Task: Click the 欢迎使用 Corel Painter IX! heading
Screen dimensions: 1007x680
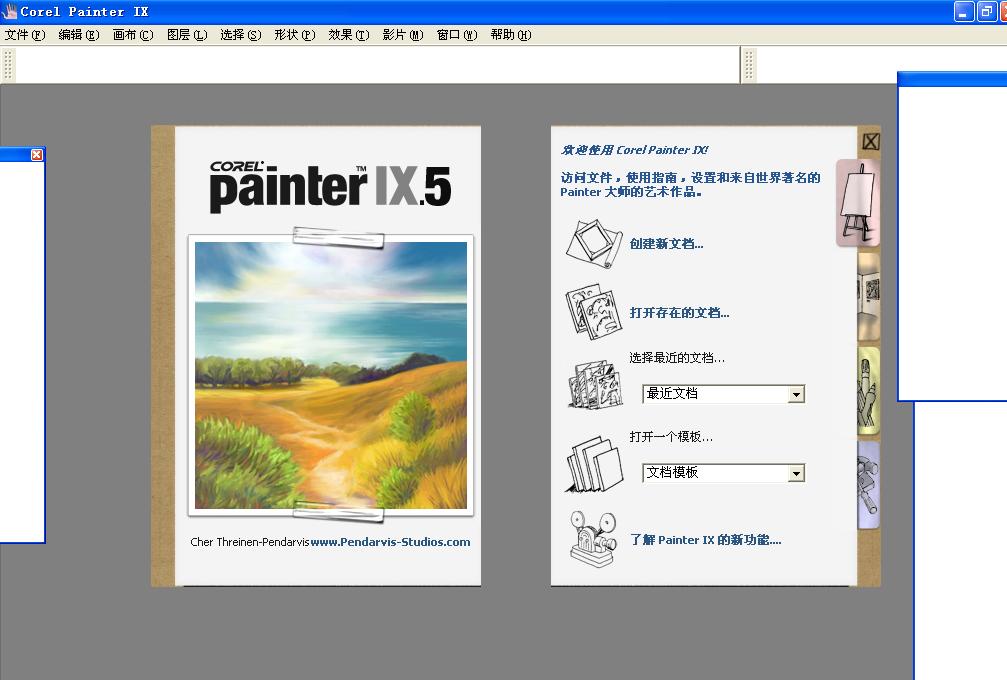Action: pyautogui.click(x=635, y=150)
